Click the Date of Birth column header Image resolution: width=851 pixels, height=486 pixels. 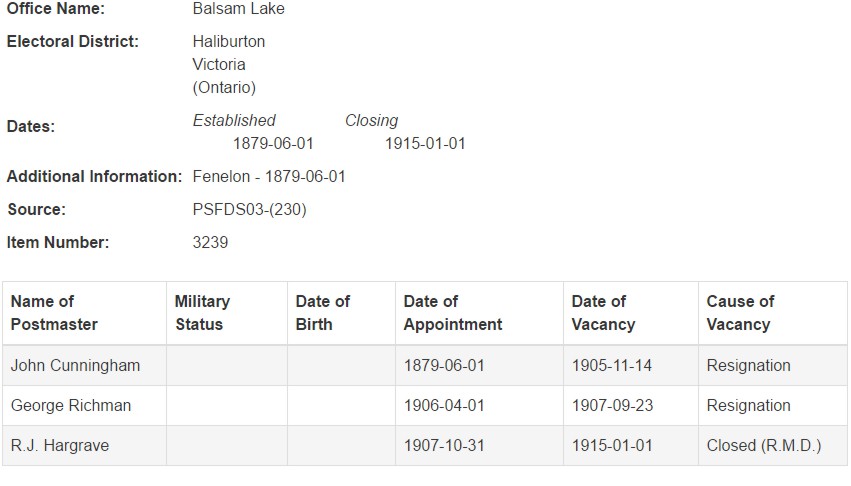point(322,313)
